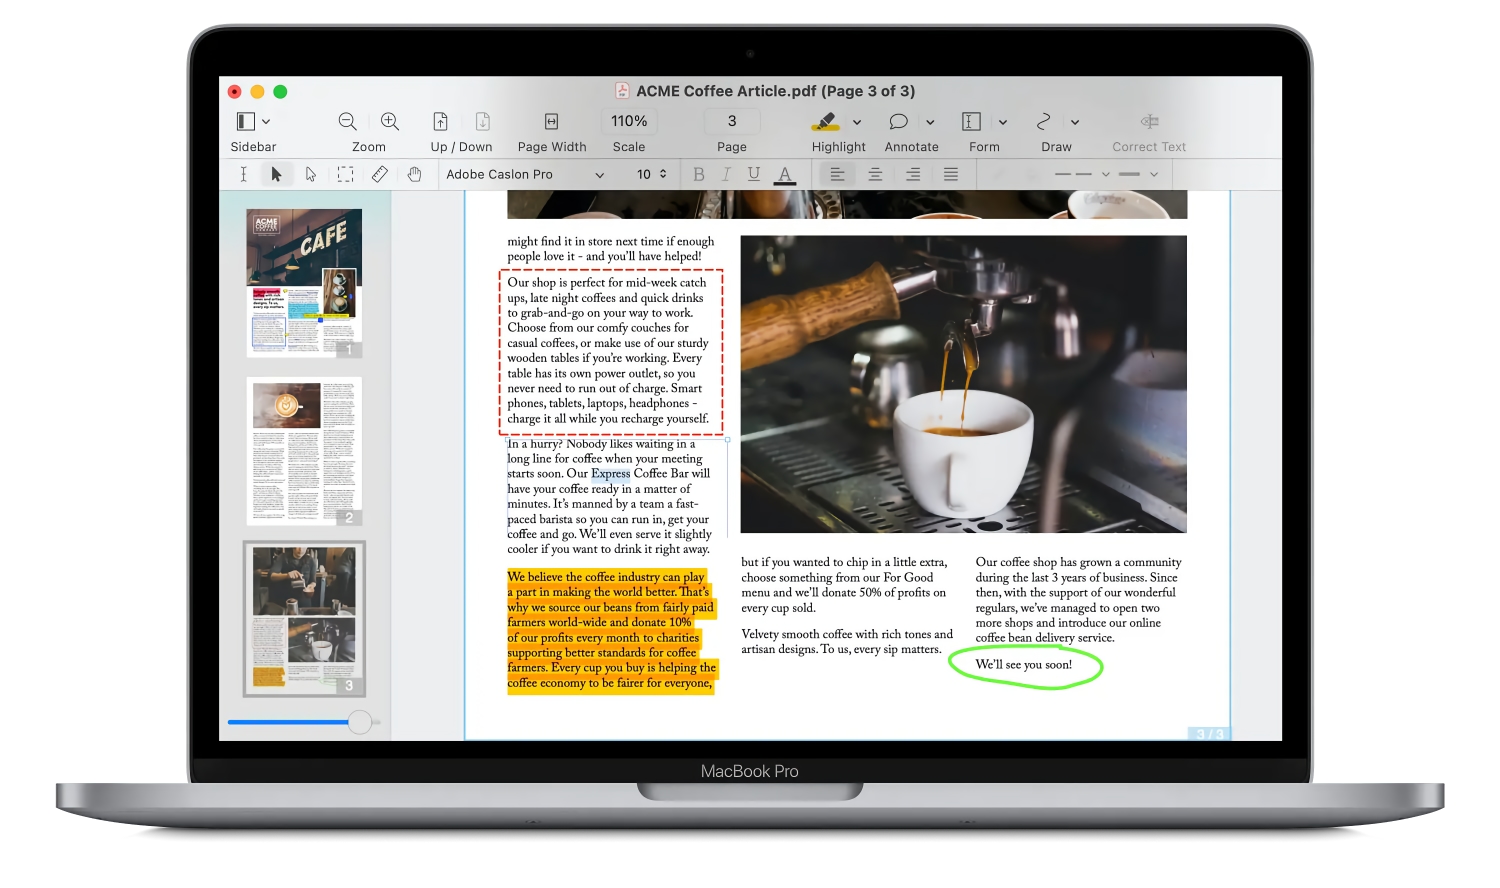Click the espresso machine photo

963,384
